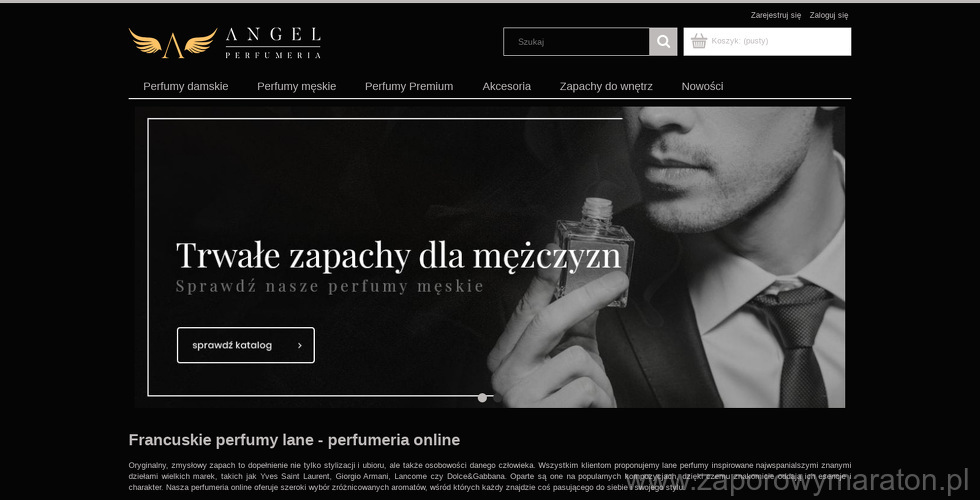Open the shopping basket icon
Image resolution: width=980 pixels, height=500 pixels.
(699, 41)
